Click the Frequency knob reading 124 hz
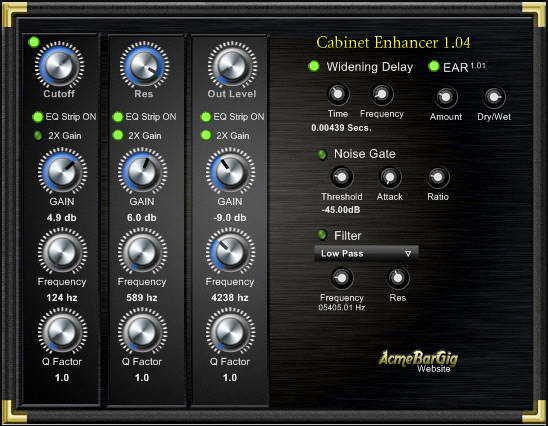Viewport: 548px width, 426px height. (x=62, y=251)
